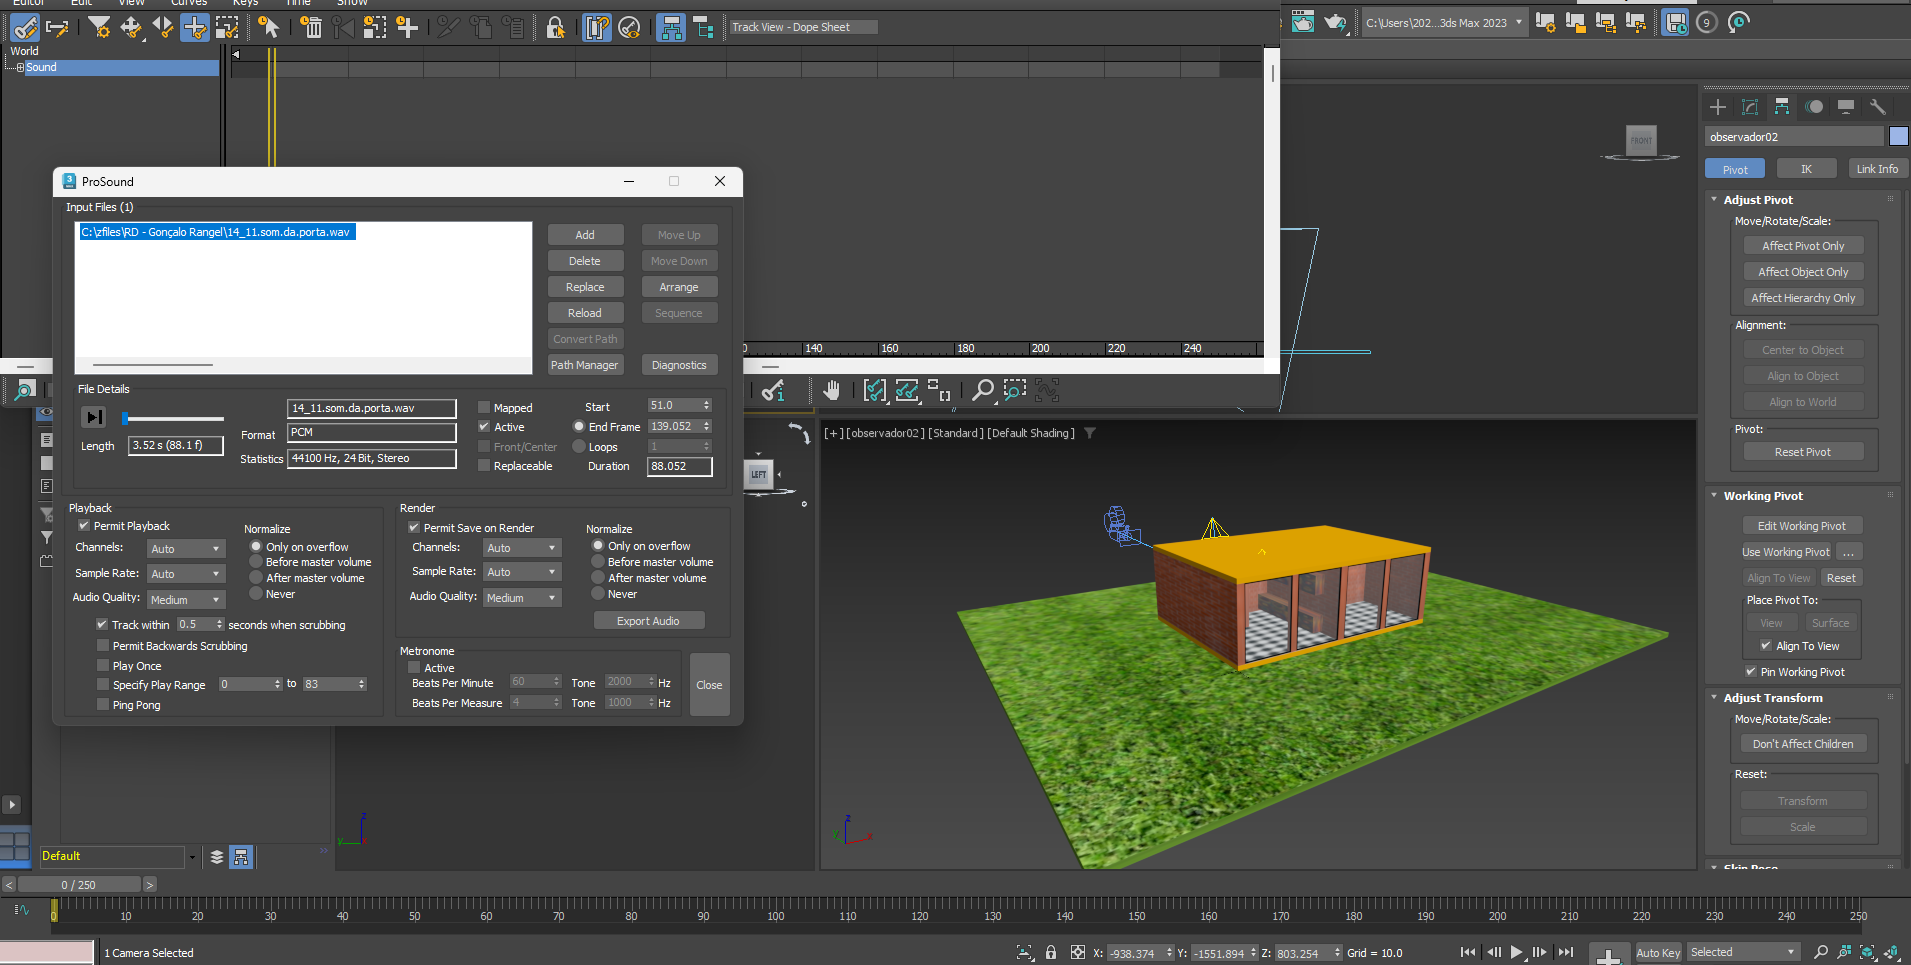The width and height of the screenshot is (1911, 965).
Task: Click the Export Audio button
Action: tap(648, 621)
